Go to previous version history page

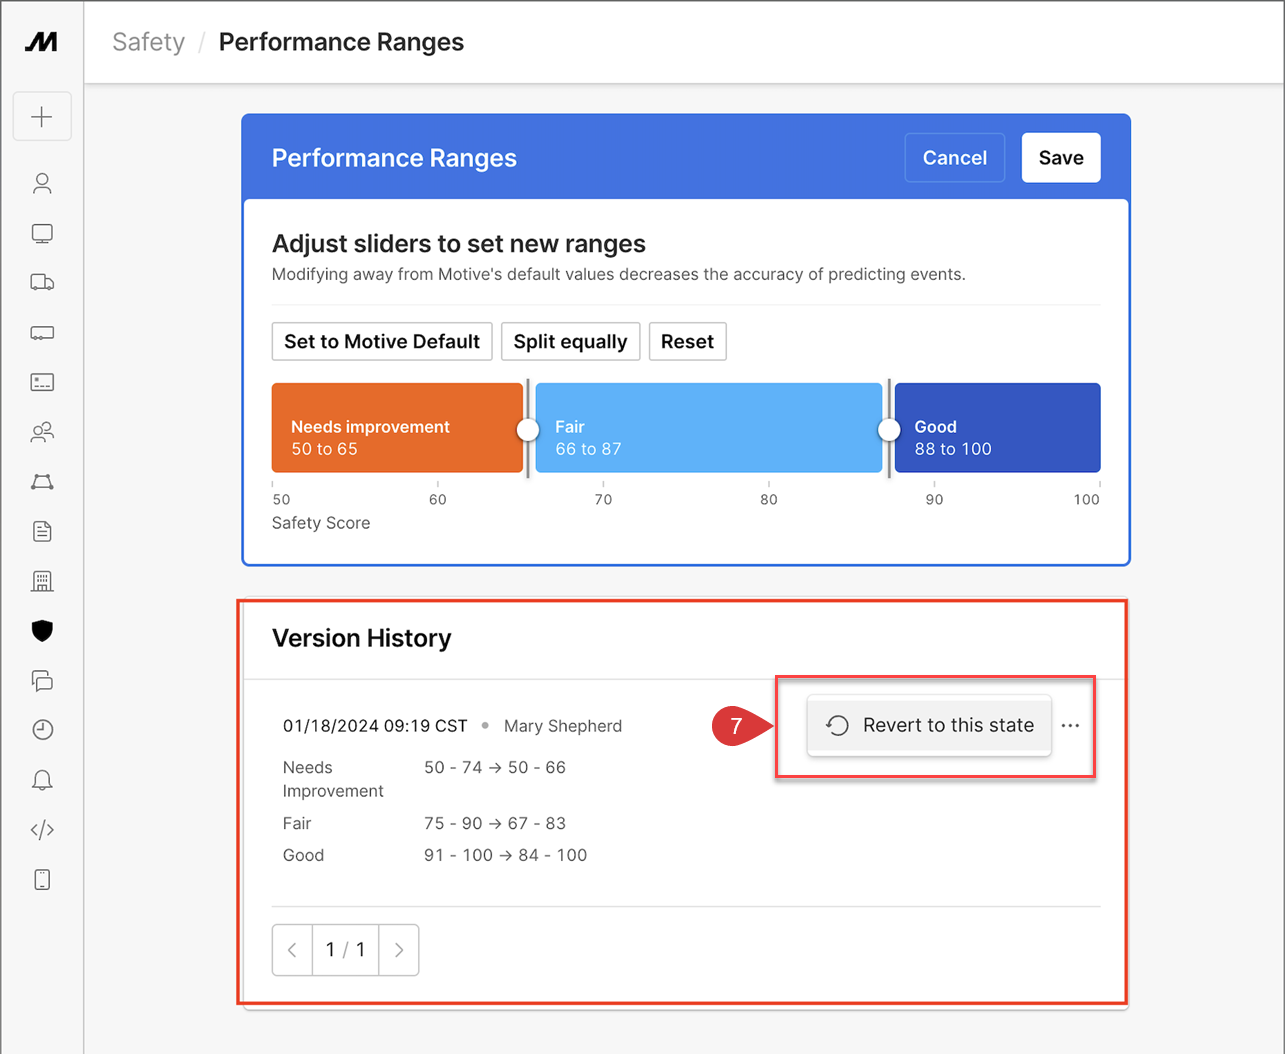pos(292,950)
